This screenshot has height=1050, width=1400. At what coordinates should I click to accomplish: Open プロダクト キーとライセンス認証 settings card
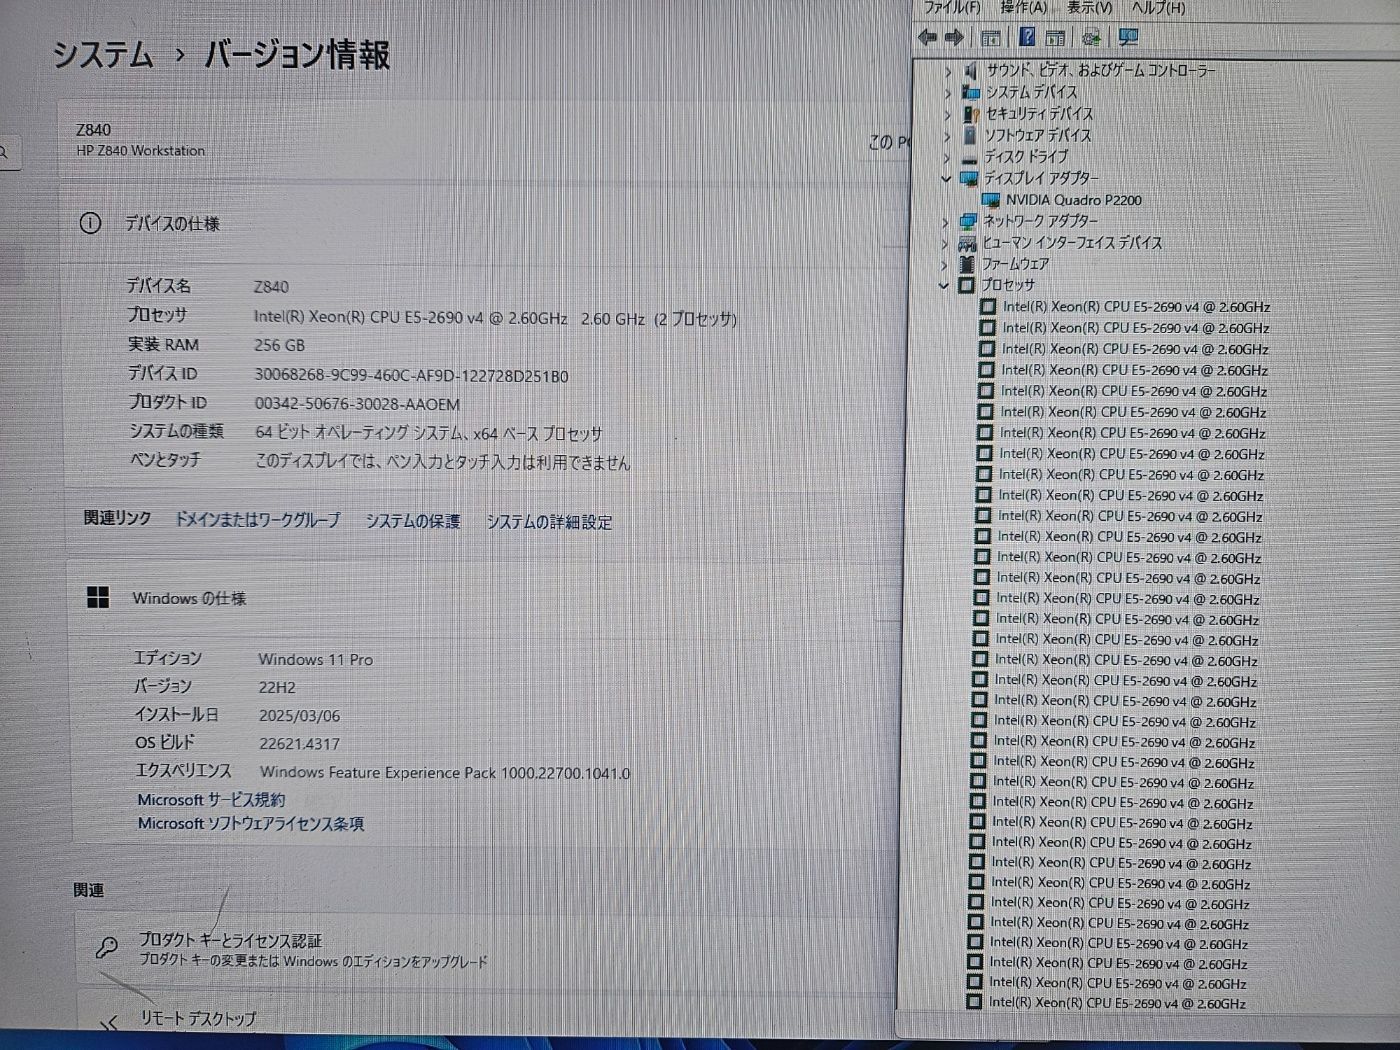485,949
